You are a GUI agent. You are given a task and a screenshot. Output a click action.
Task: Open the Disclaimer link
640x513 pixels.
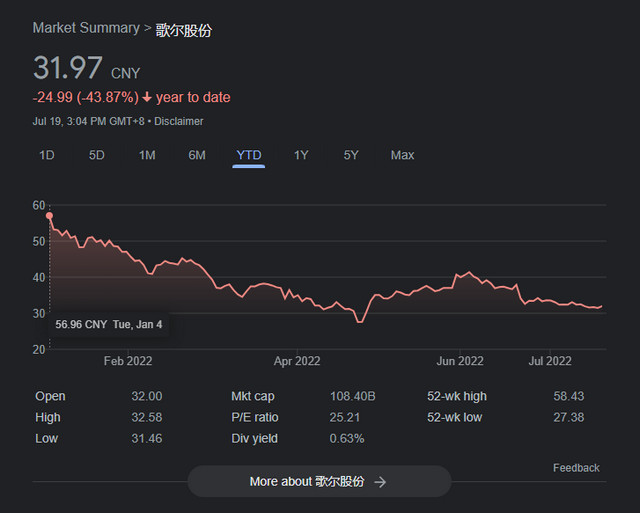178,121
